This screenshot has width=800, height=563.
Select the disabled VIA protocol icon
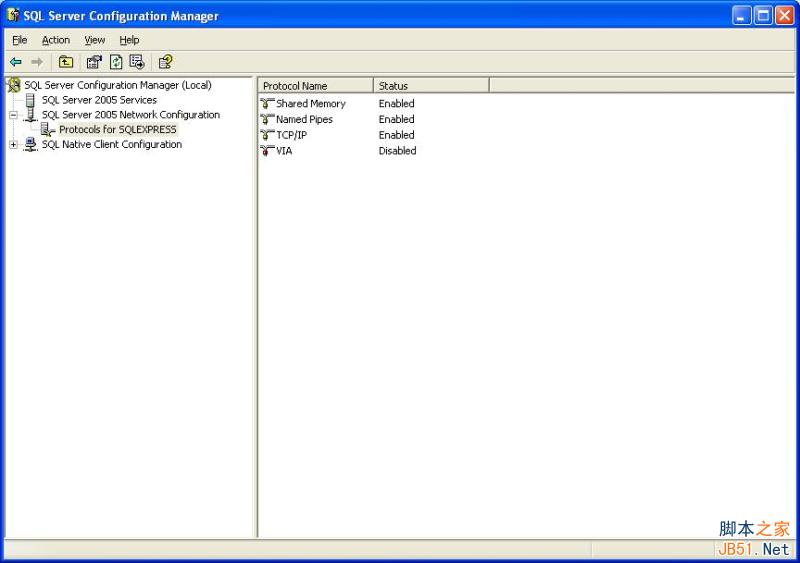pyautogui.click(x=267, y=151)
